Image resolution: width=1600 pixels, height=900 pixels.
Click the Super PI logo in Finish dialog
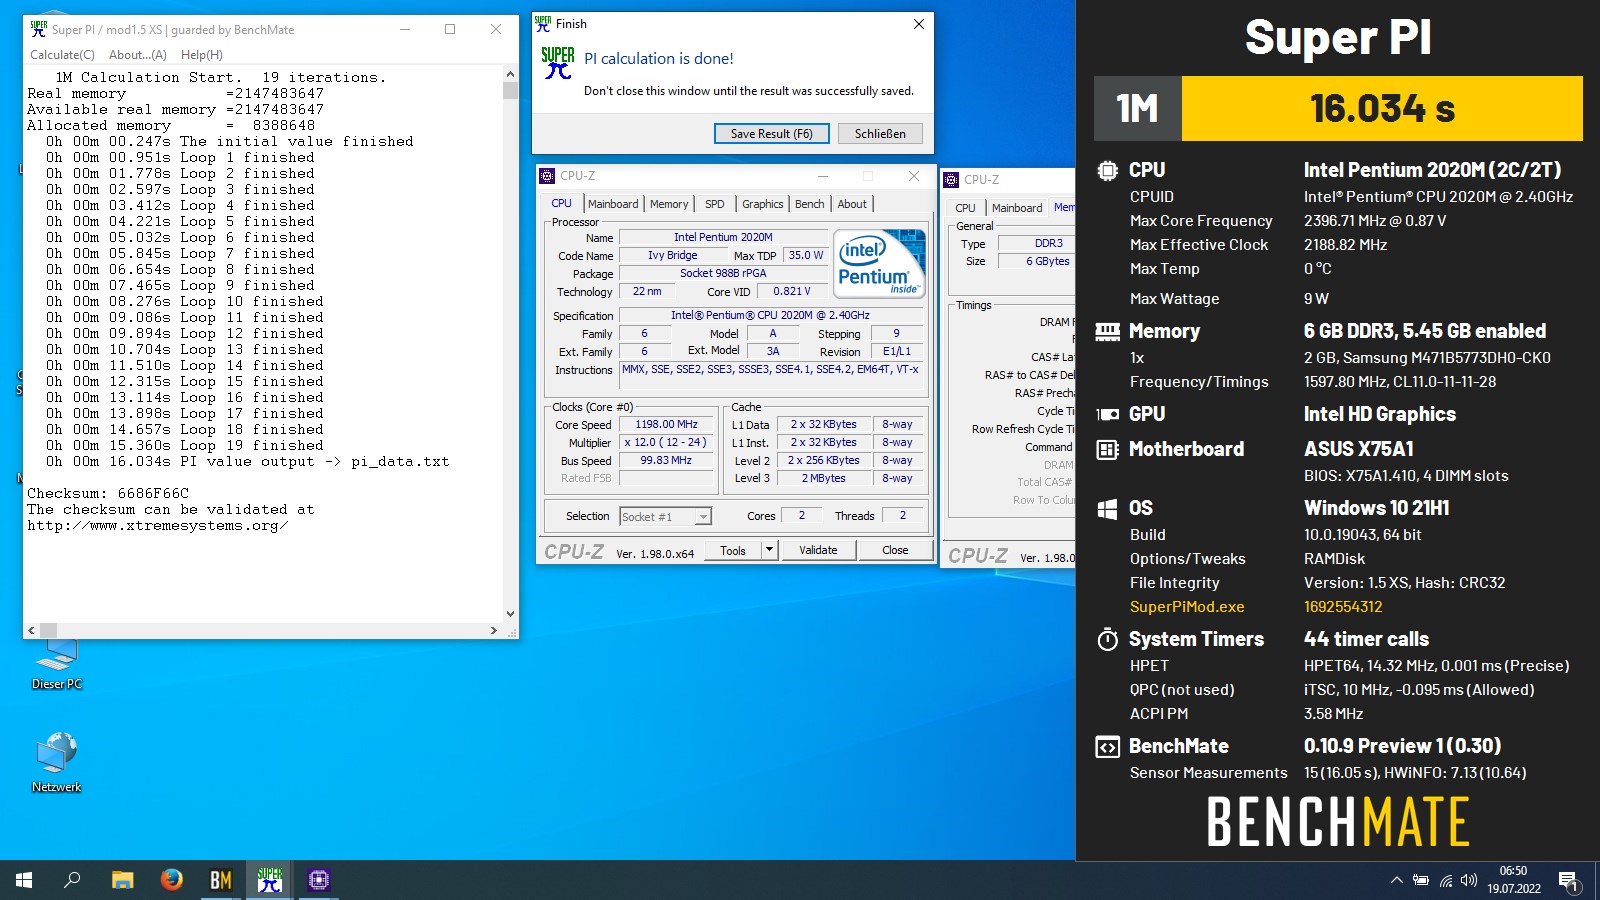(558, 63)
